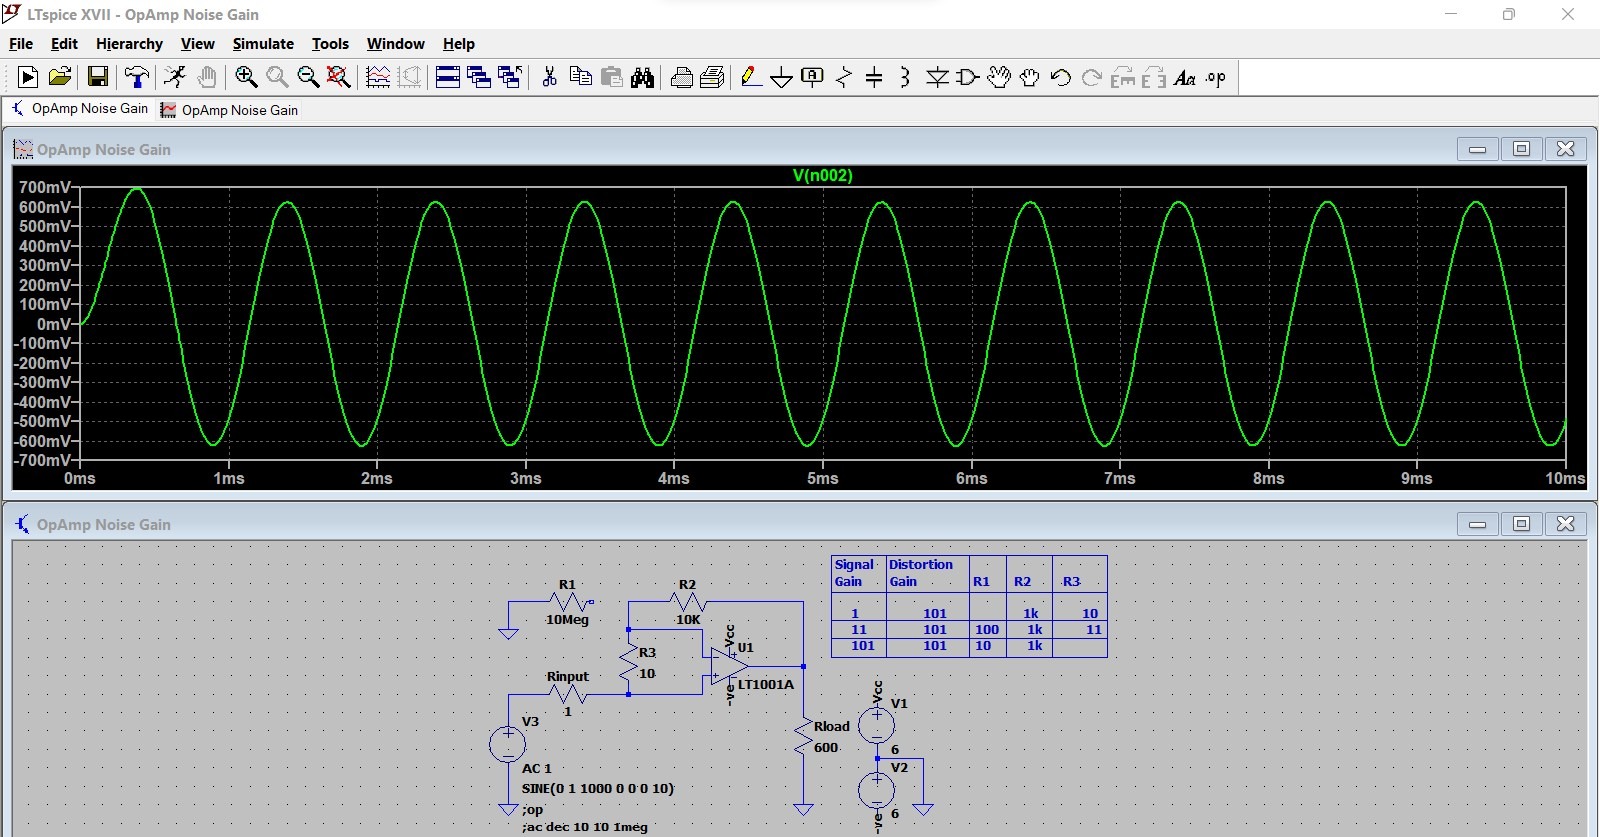Open the Control Panel hammer icon
The image size is (1600, 837).
pos(137,77)
